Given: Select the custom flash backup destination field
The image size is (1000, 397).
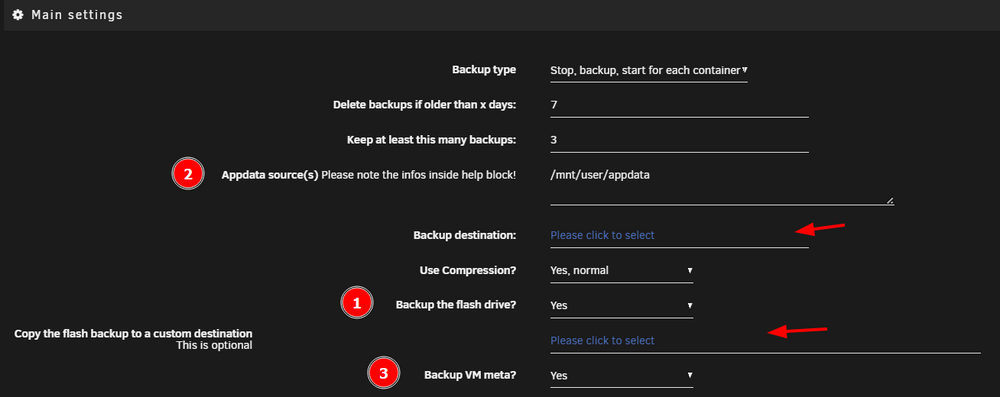Looking at the screenshot, I should (765, 341).
